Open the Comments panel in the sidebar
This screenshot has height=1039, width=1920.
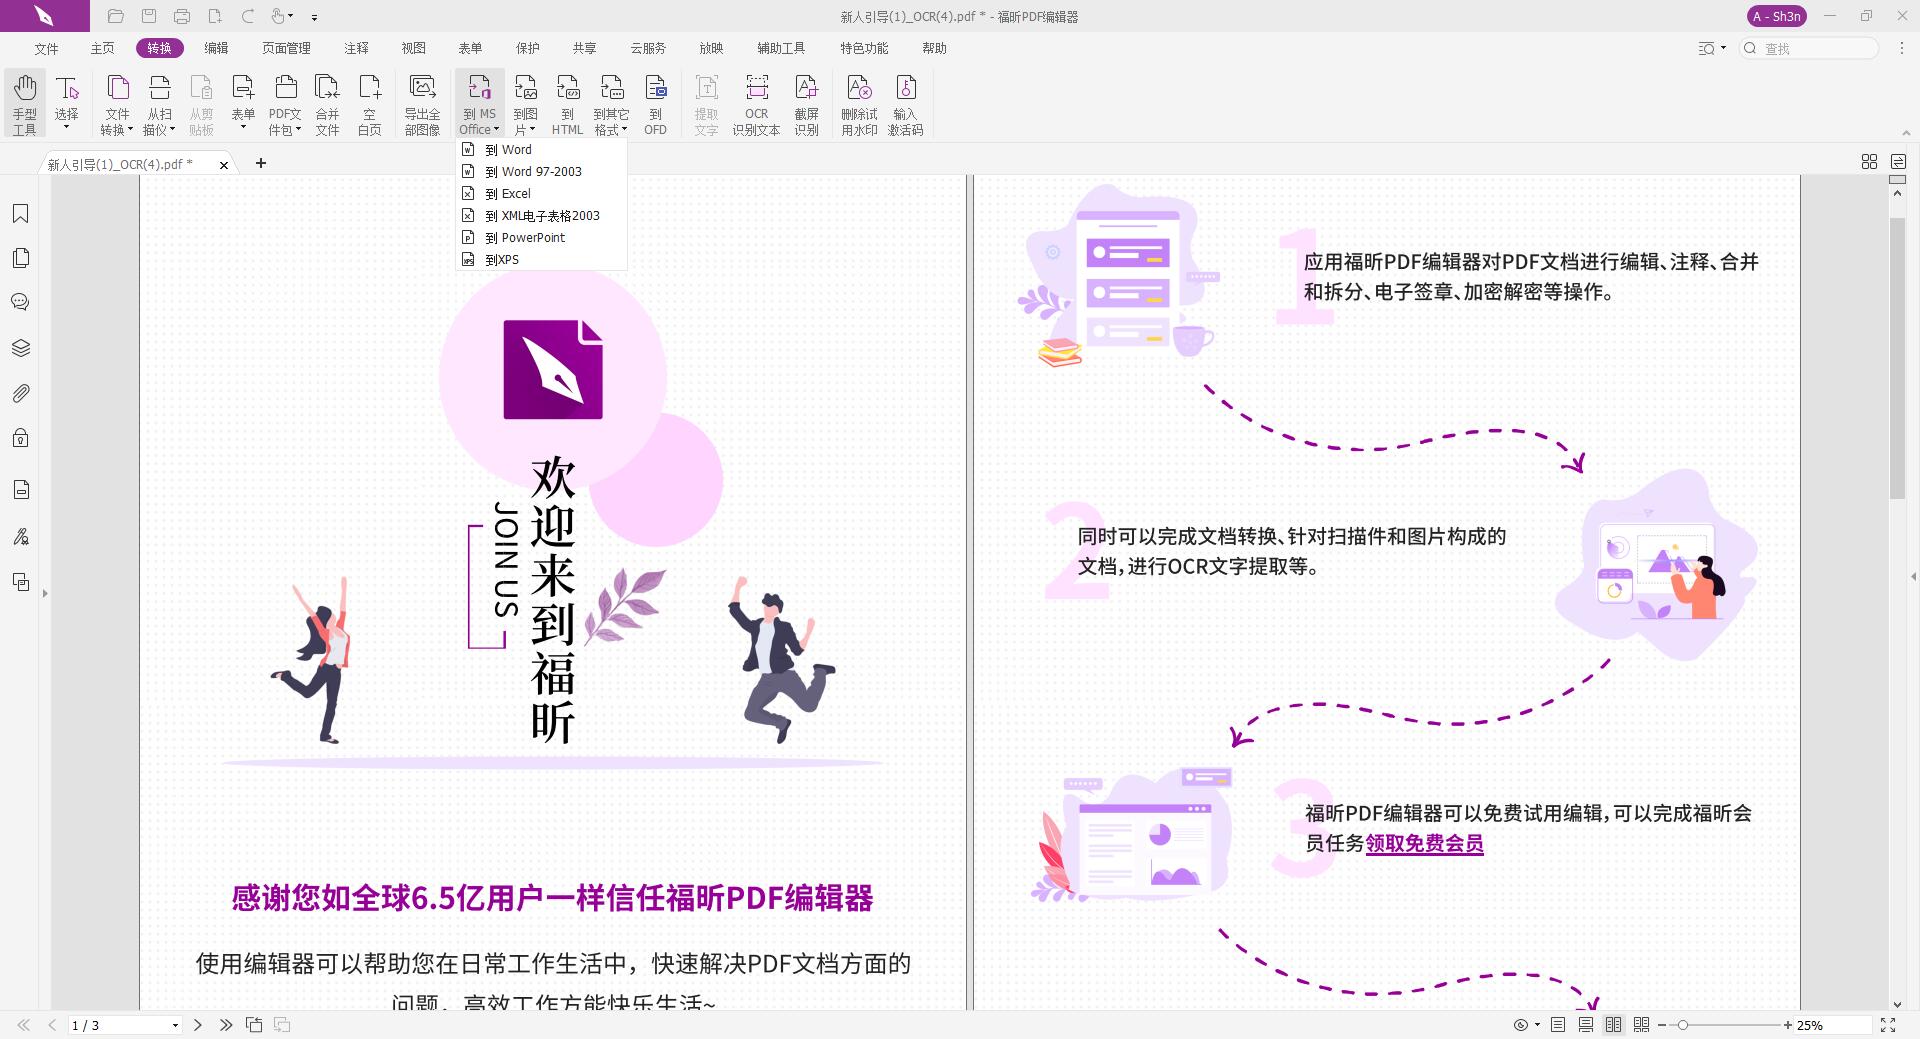pos(21,301)
